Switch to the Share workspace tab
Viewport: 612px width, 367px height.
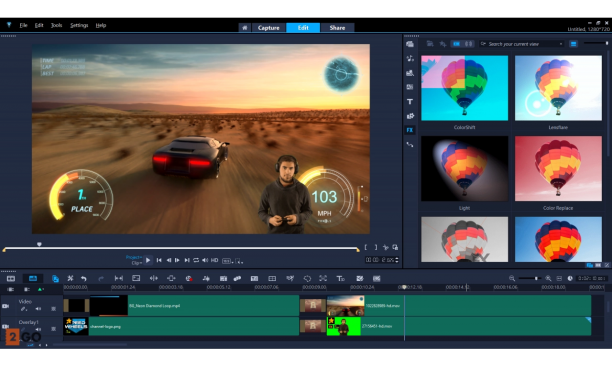337,28
